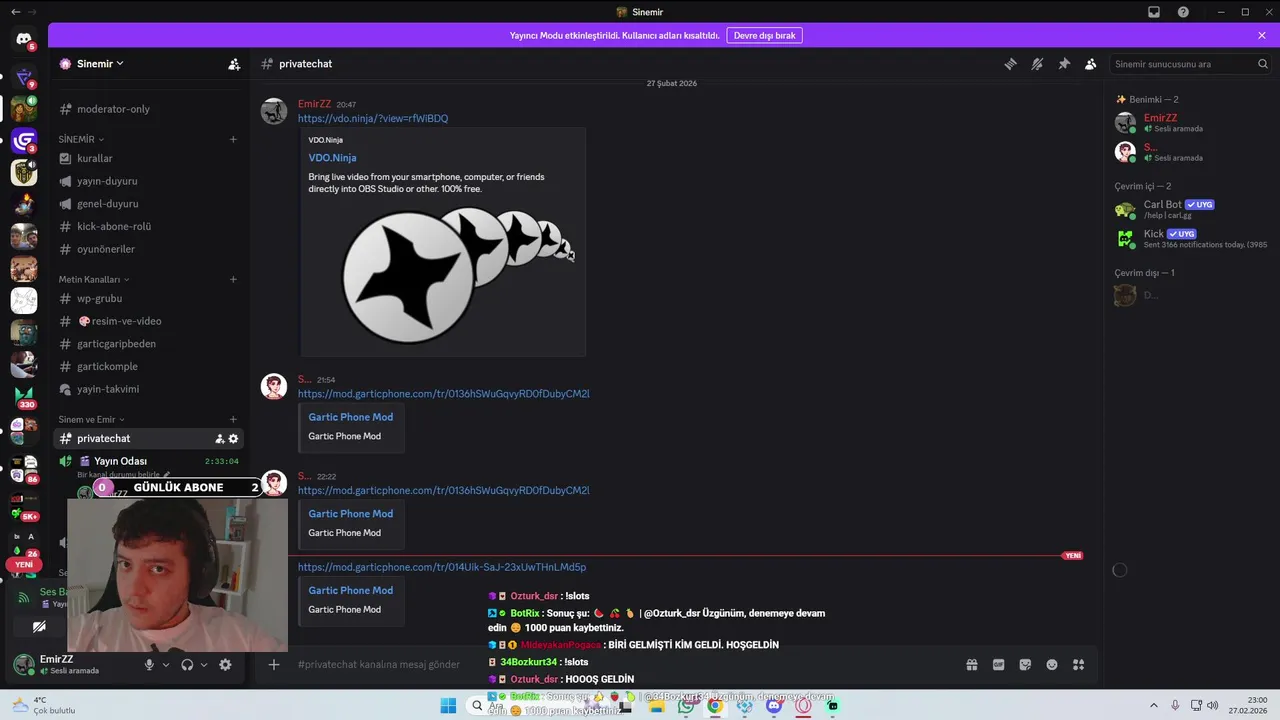Collapse the Metin Kanalları category

94,279
